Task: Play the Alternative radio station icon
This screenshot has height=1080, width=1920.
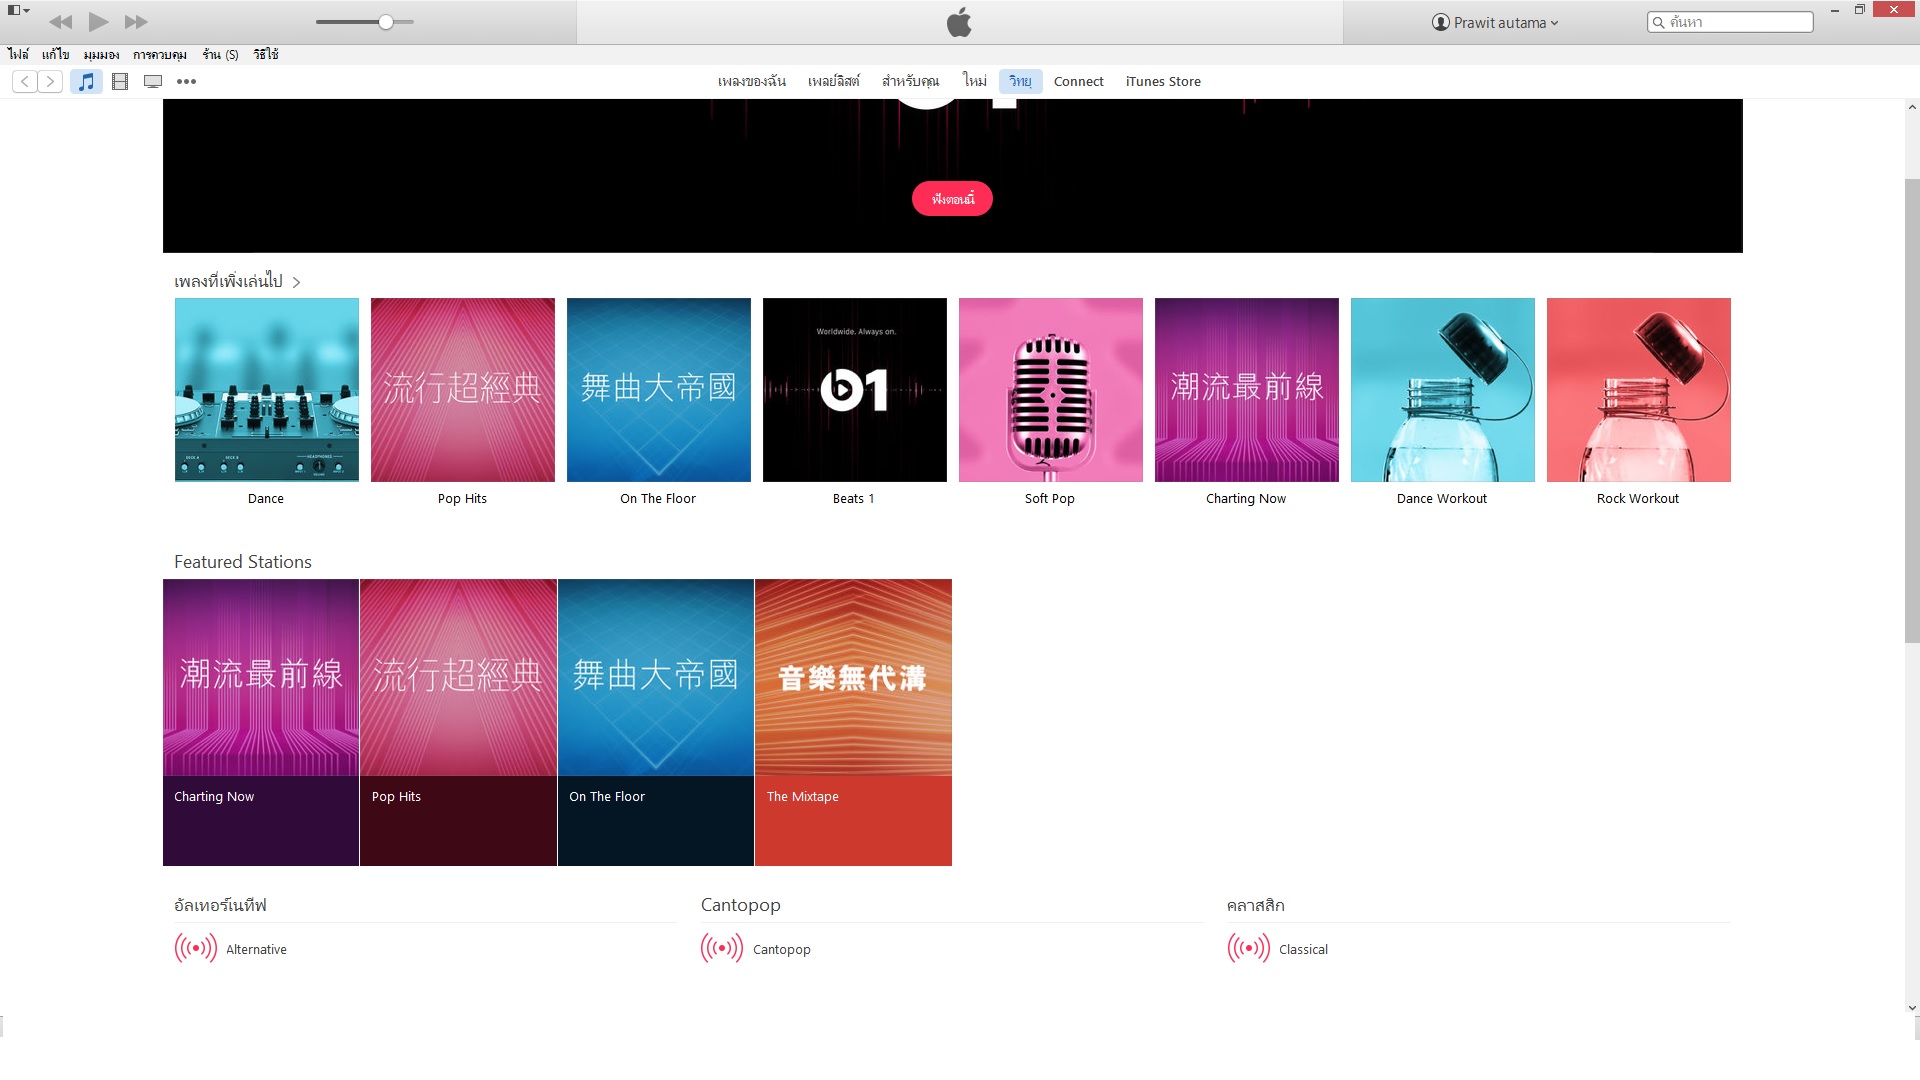Action: (195, 947)
